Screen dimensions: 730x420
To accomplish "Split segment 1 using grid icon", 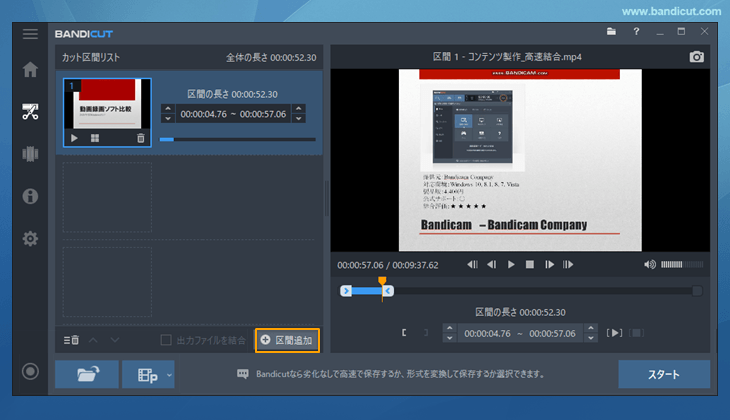I will point(95,138).
